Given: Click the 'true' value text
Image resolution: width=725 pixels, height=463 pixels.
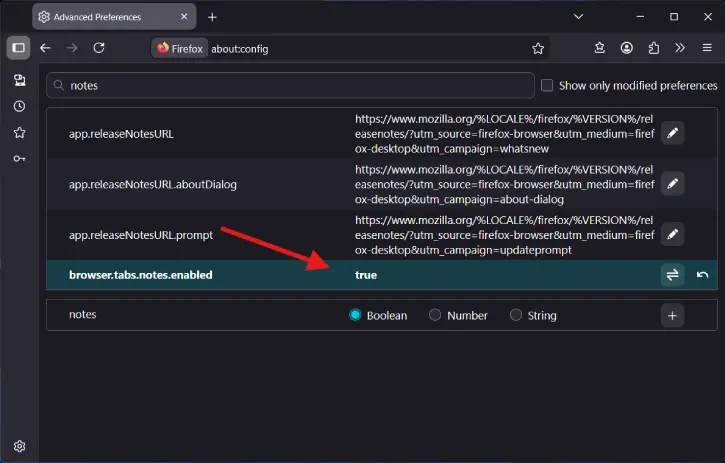Looking at the screenshot, I should 366,275.
